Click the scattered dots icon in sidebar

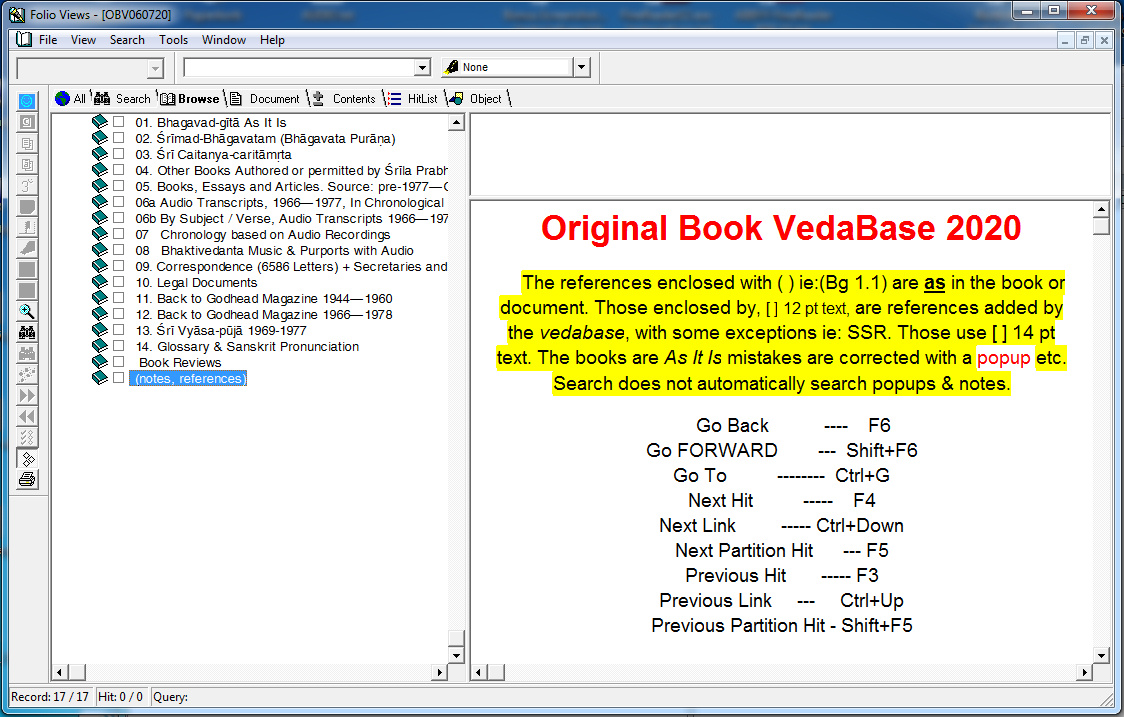click(x=27, y=374)
